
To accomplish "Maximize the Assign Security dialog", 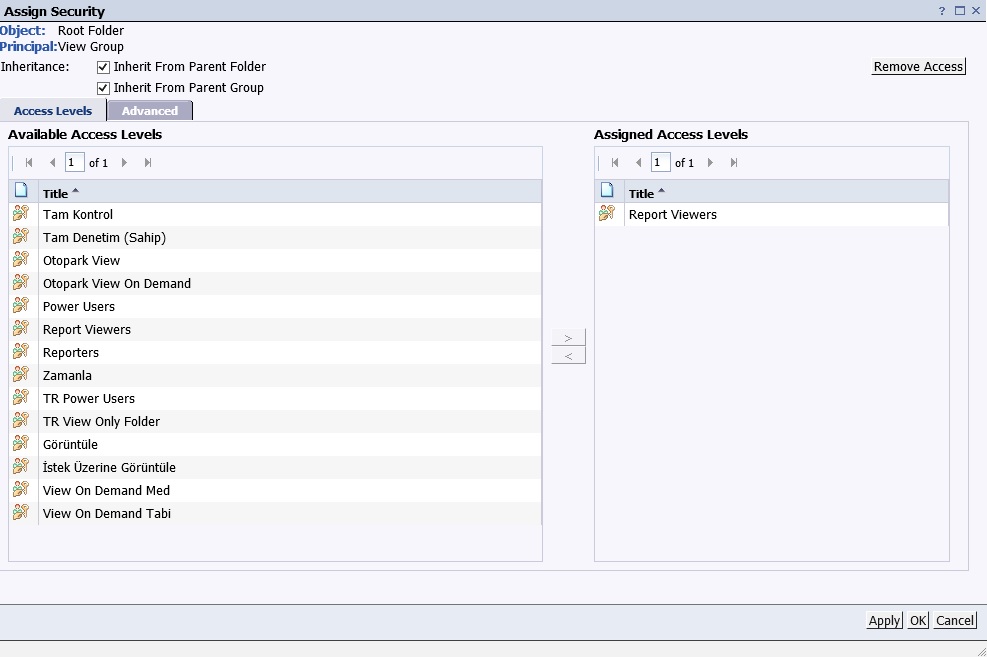I will coord(959,11).
